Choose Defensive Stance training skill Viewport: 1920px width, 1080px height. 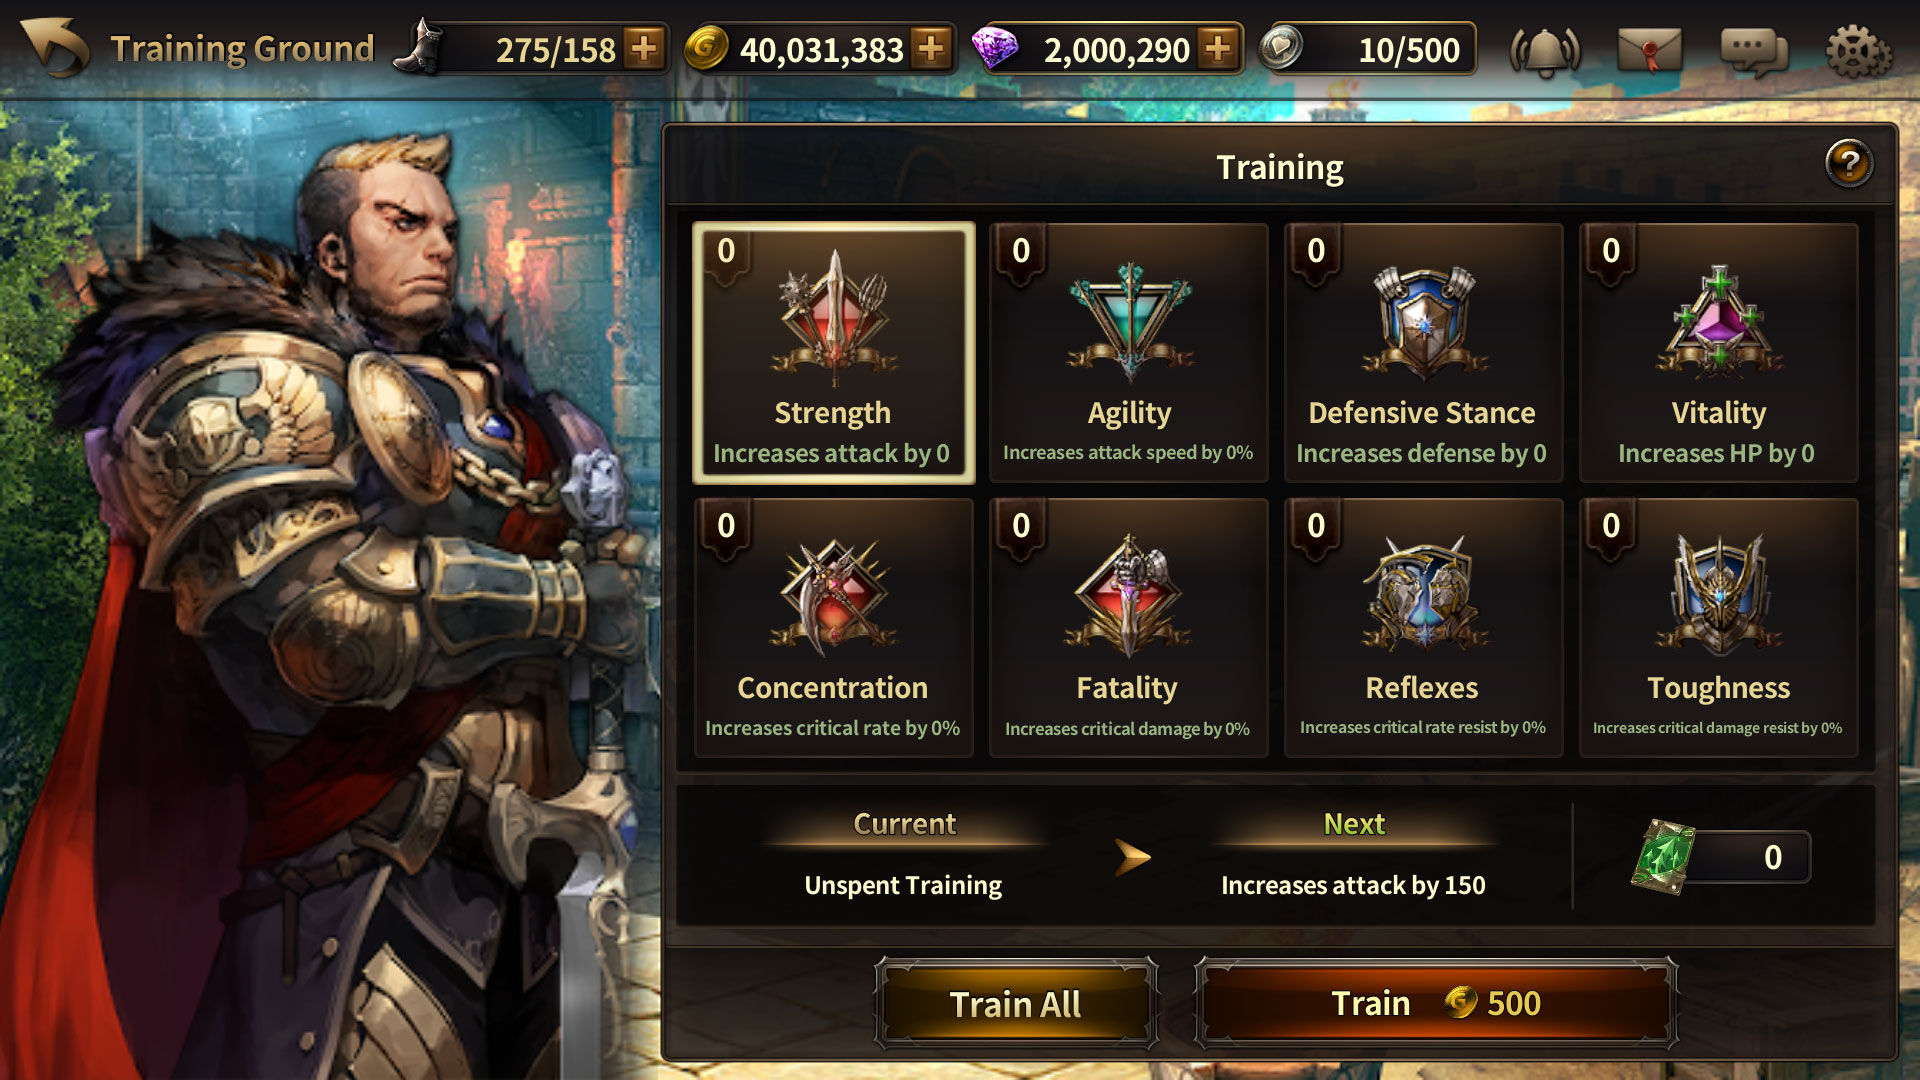[1423, 353]
